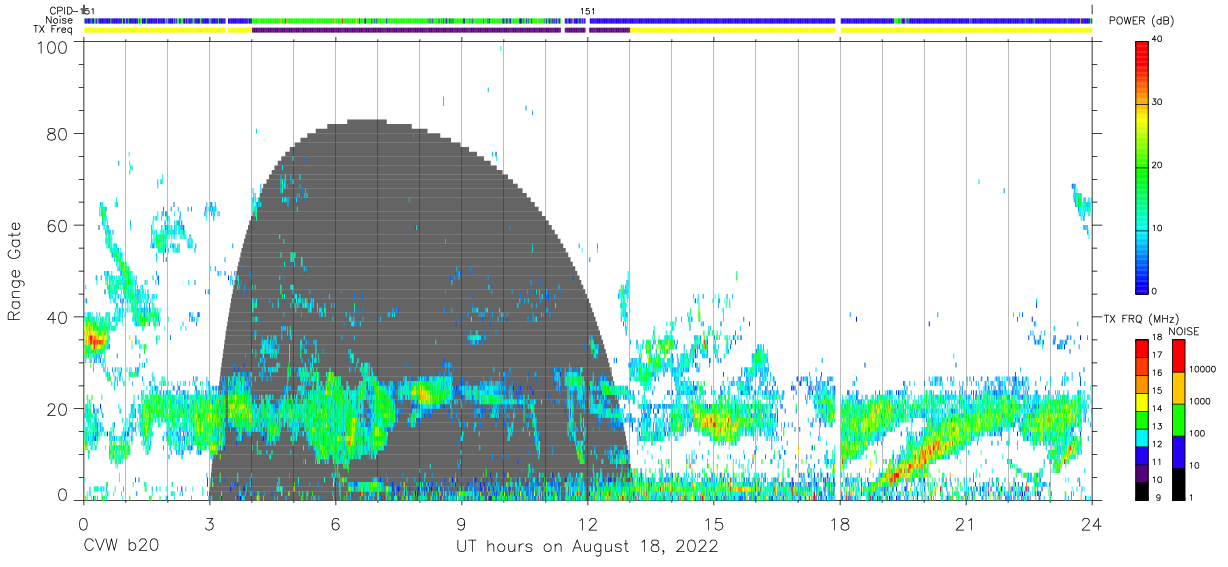Image resolution: width=1228 pixels, height=567 pixels.
Task: Click x-axis hour label 24
Action: [x=1092, y=525]
